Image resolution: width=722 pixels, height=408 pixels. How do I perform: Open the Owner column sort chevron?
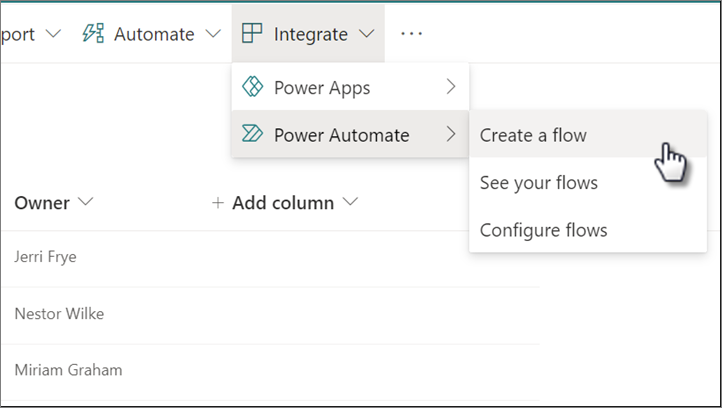click(86, 202)
